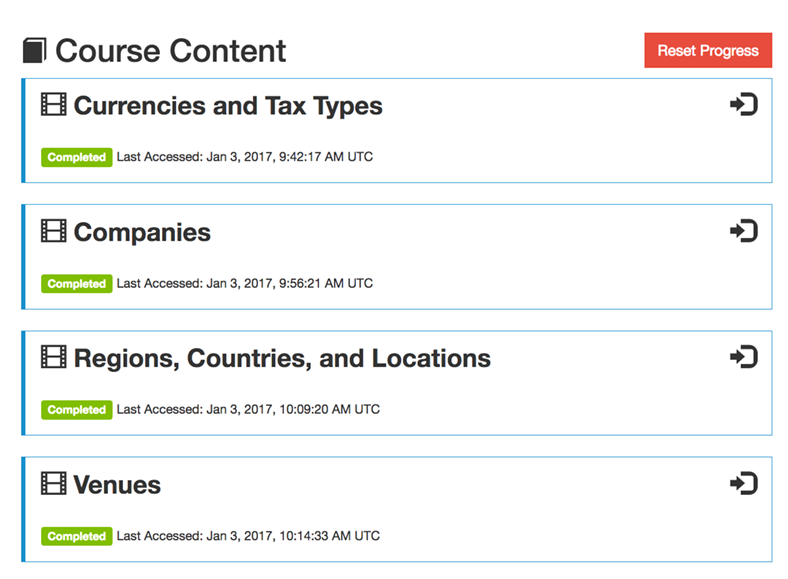The image size is (788, 579).
Task: Click the Completed badge under Currencies and Tax Types
Action: click(76, 157)
